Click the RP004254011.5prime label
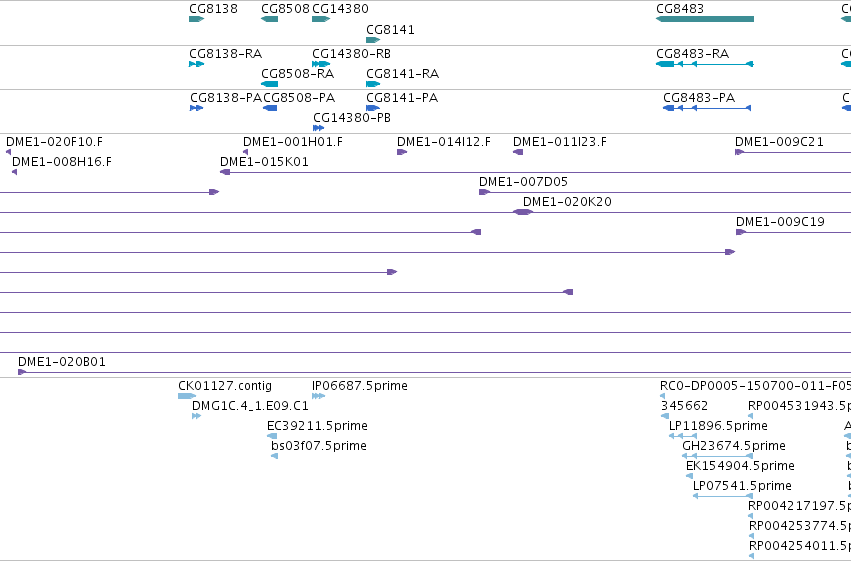851x561 pixels. point(800,546)
